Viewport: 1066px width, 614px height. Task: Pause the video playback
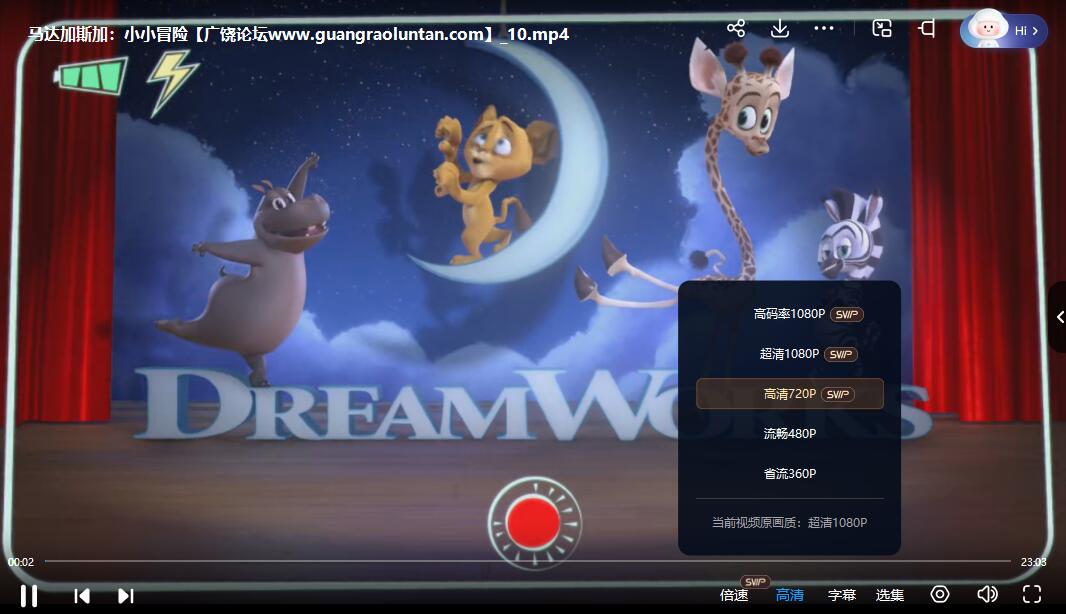tap(29, 596)
